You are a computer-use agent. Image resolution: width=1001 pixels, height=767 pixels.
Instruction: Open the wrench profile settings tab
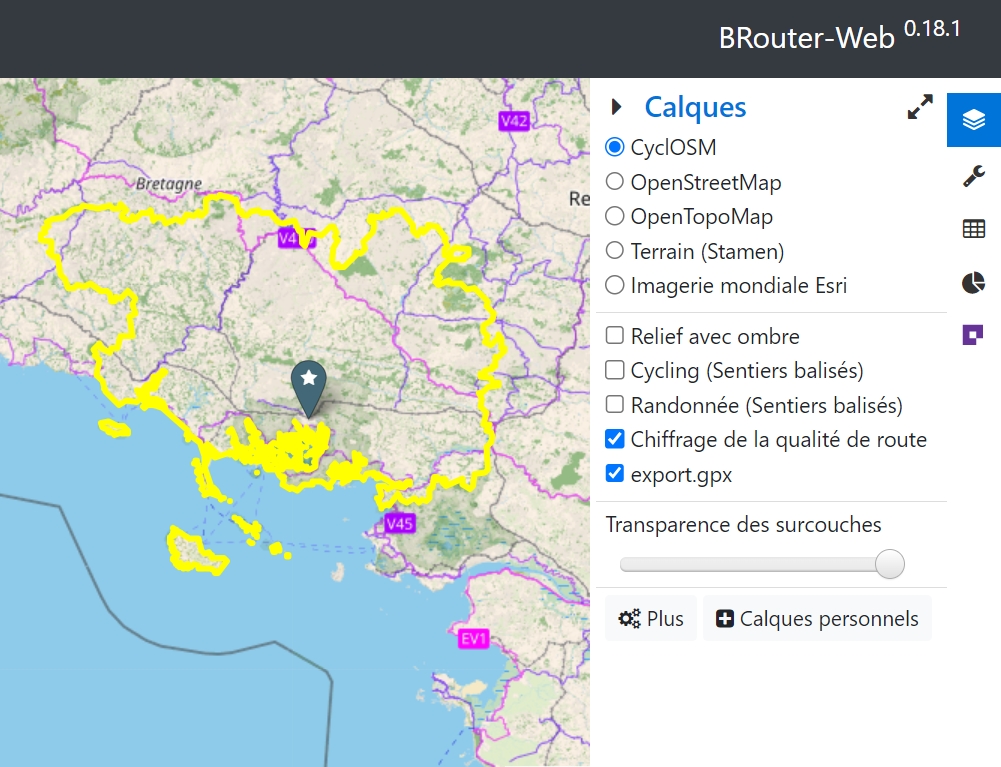tap(973, 177)
